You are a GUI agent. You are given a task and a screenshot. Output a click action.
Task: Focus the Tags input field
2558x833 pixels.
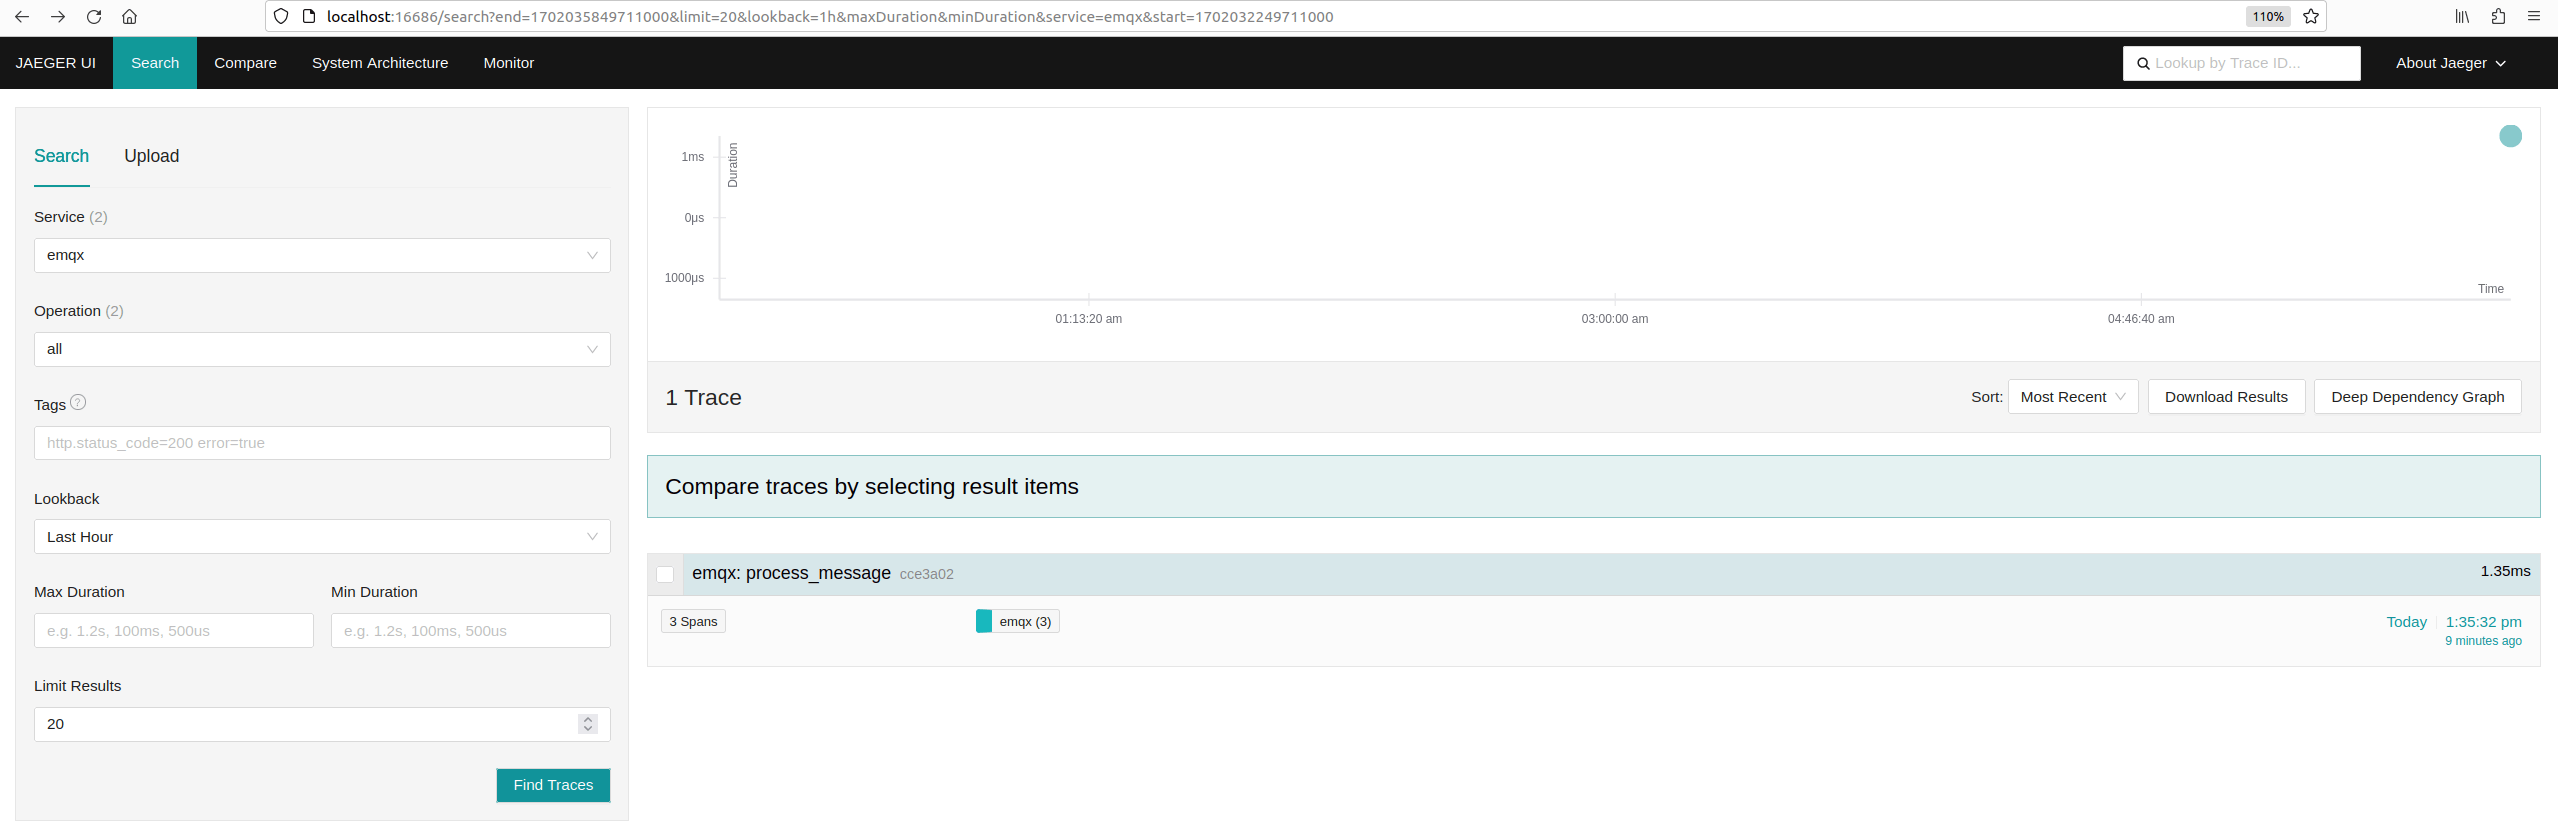[x=322, y=443]
